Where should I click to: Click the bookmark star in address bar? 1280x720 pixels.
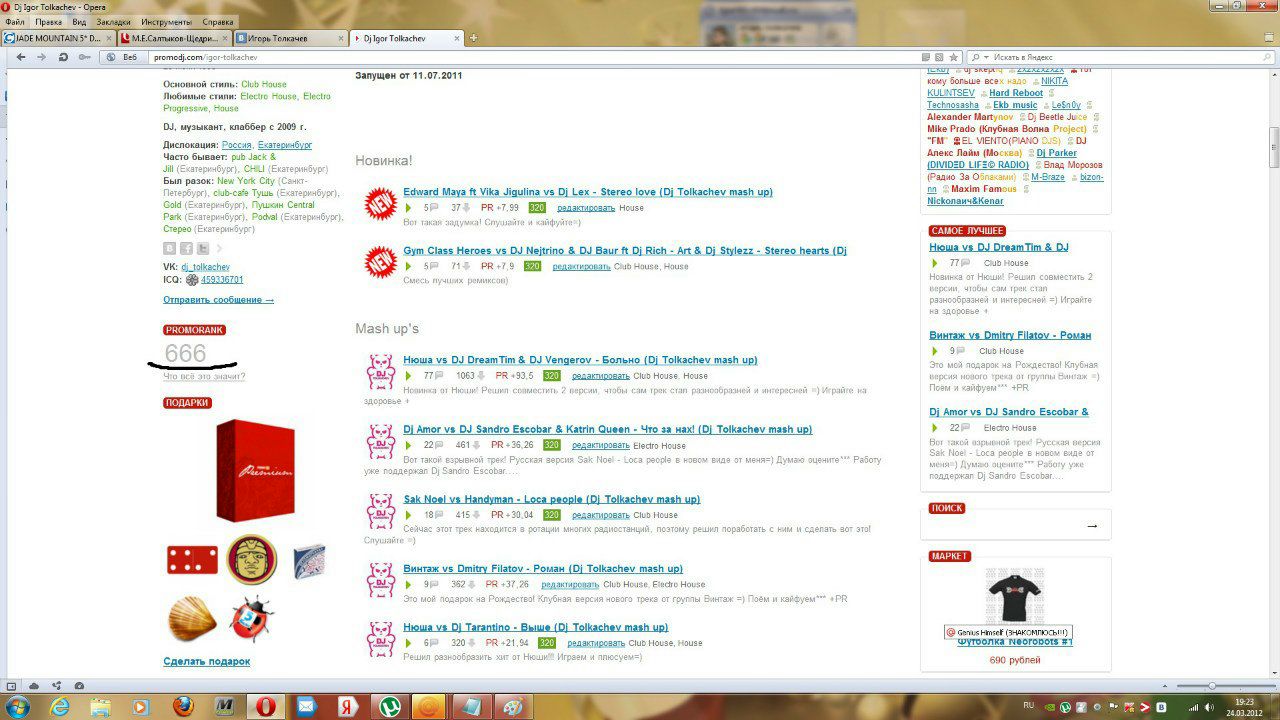pos(954,57)
